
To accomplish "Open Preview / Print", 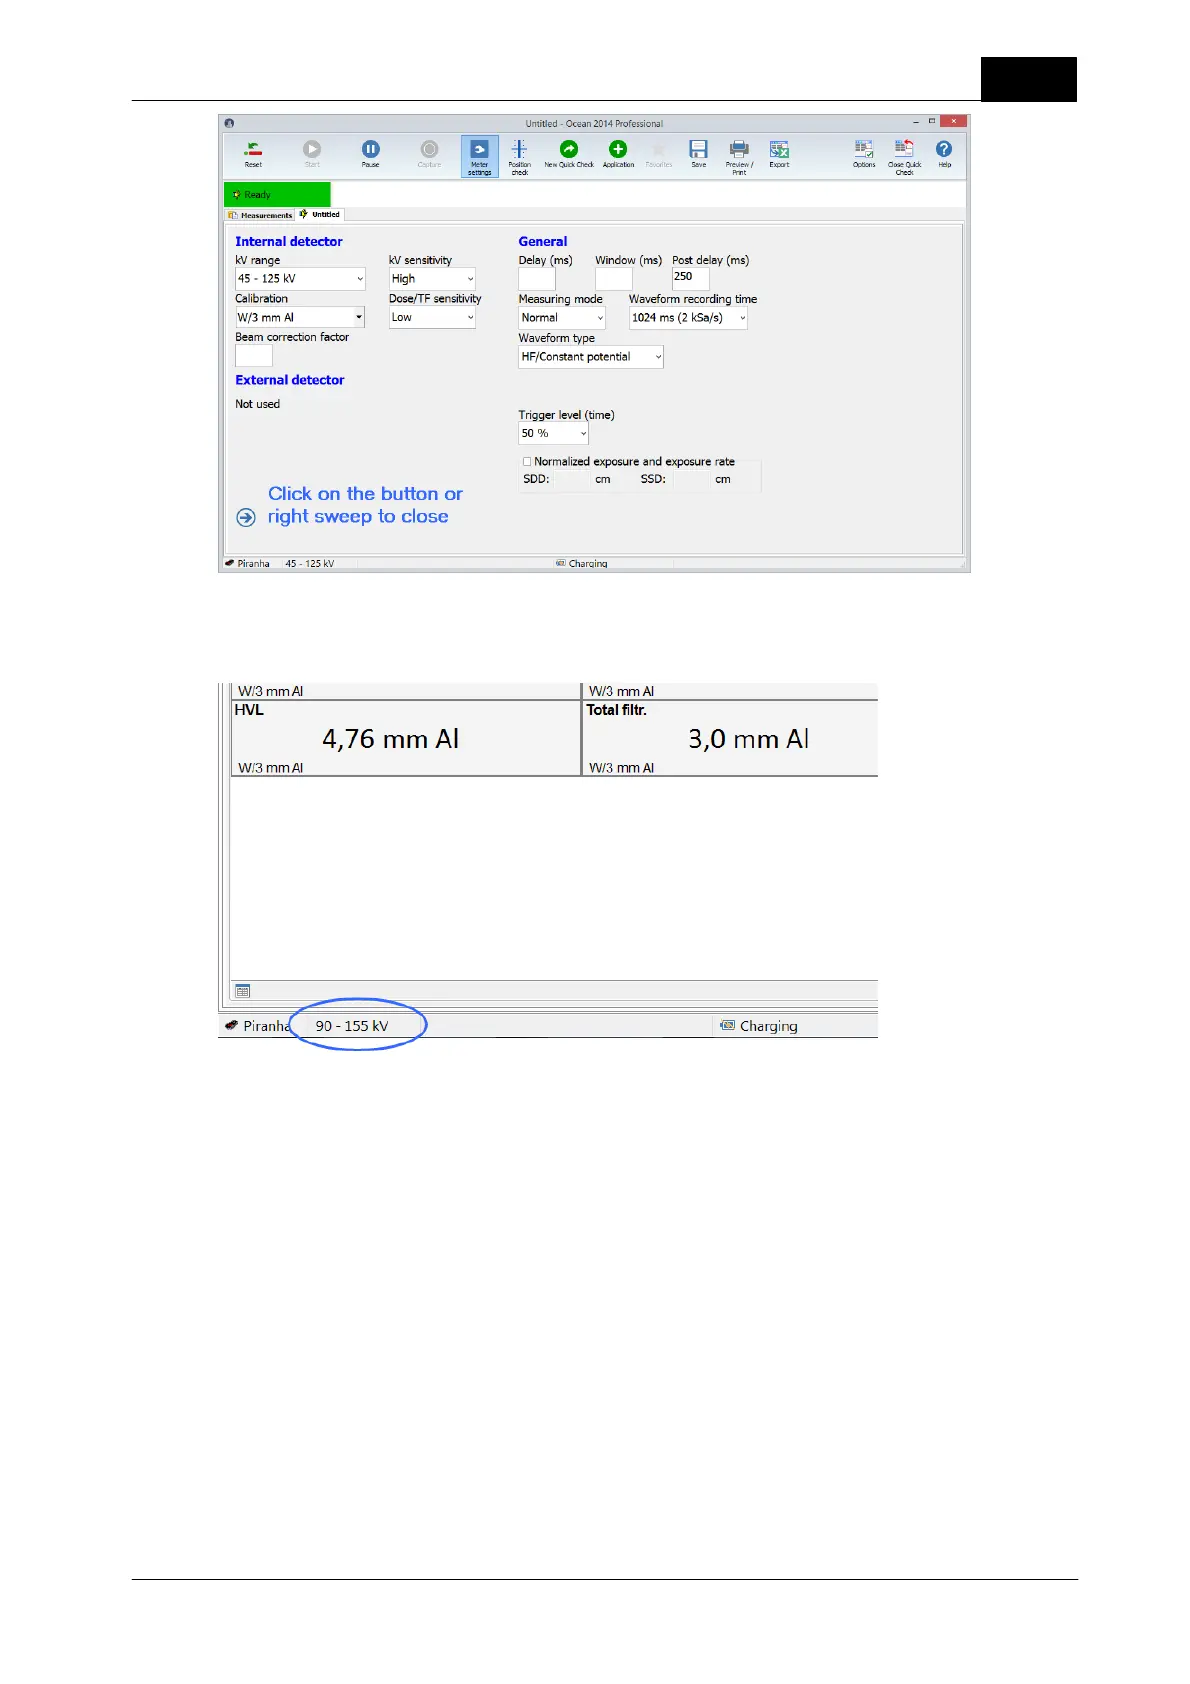I will click(738, 149).
